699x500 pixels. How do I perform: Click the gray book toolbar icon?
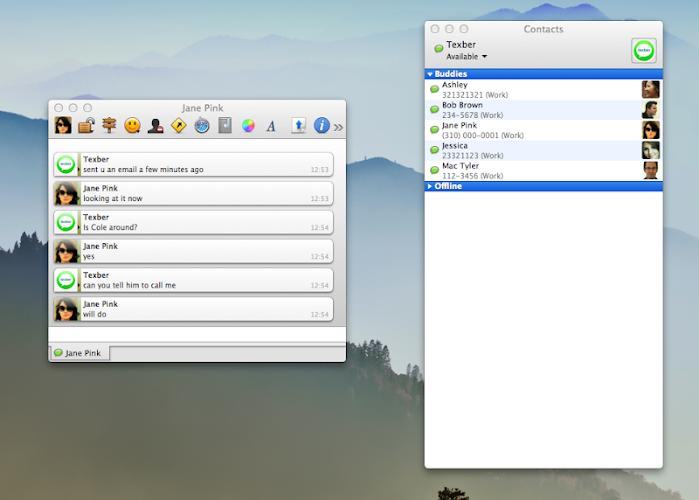(224, 126)
